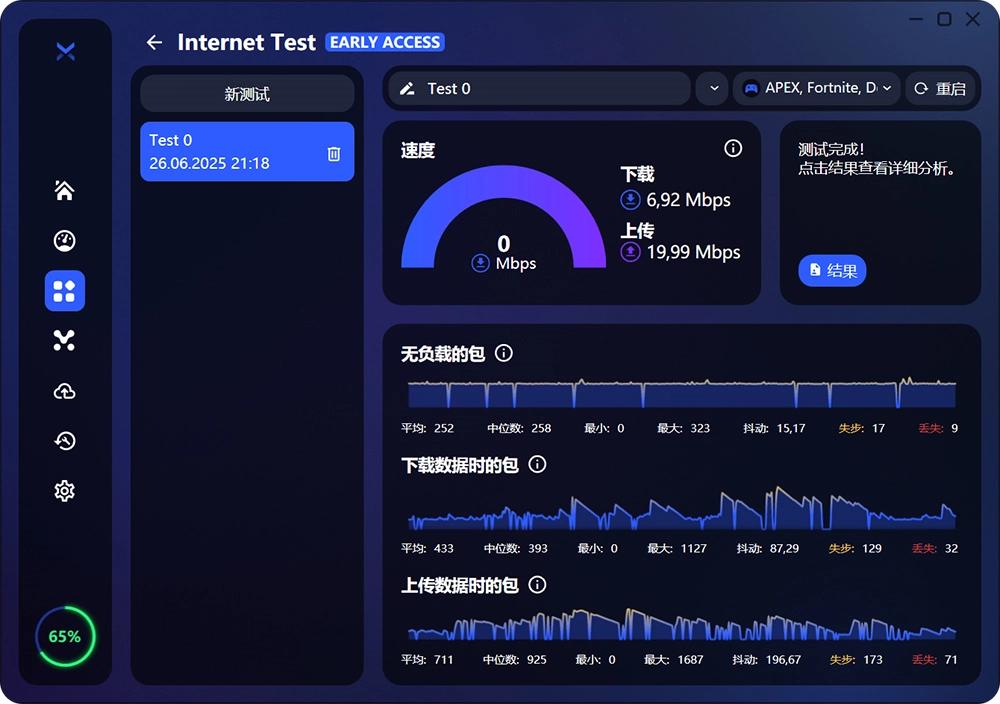Click the 抖动: 15,17 jitter value

tap(774, 429)
